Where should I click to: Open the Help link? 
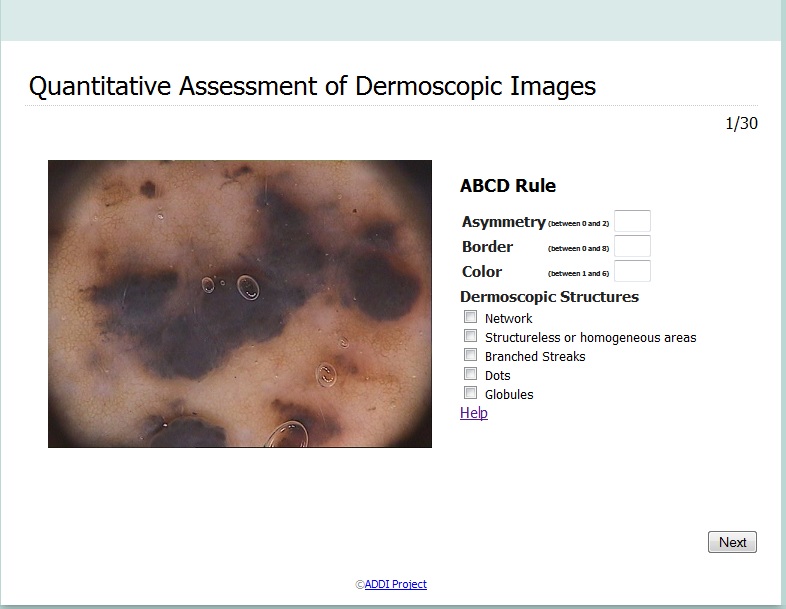[x=474, y=413]
